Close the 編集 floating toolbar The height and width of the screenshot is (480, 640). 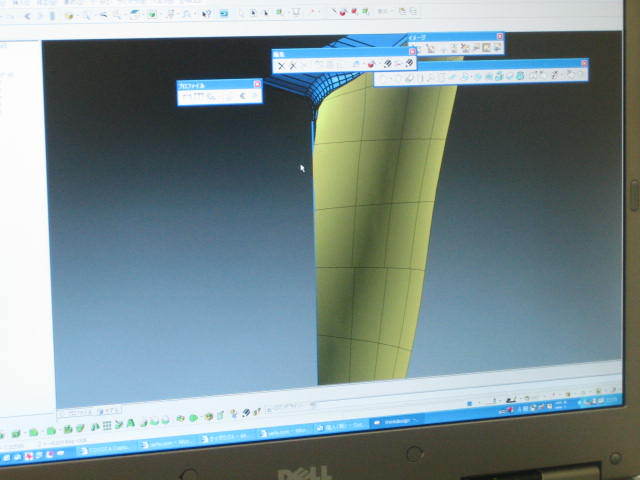[x=412, y=51]
